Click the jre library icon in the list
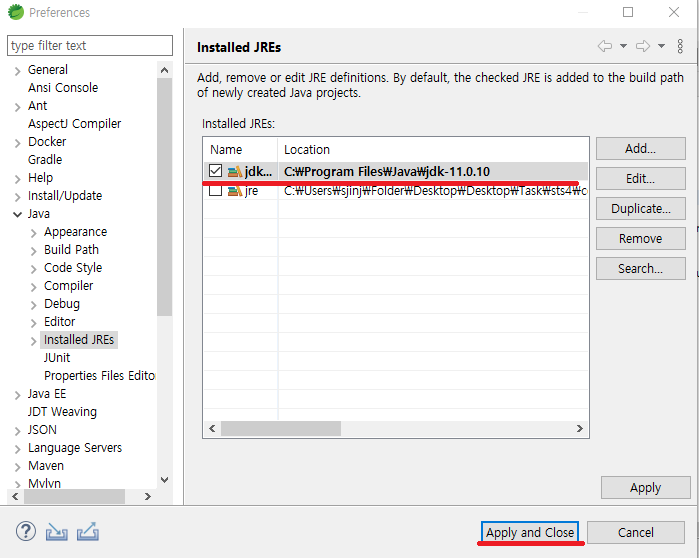Viewport: 699px width, 558px height. [234, 191]
